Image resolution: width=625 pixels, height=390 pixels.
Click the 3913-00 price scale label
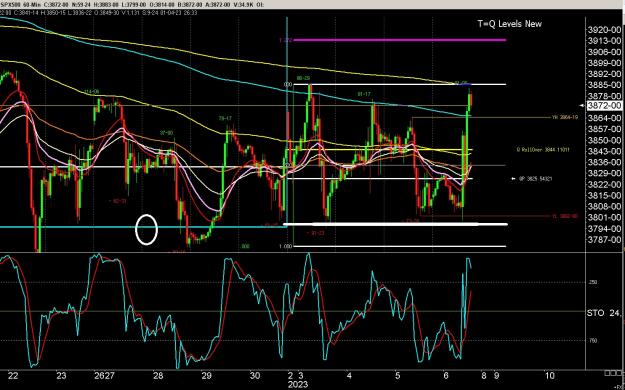[604, 41]
